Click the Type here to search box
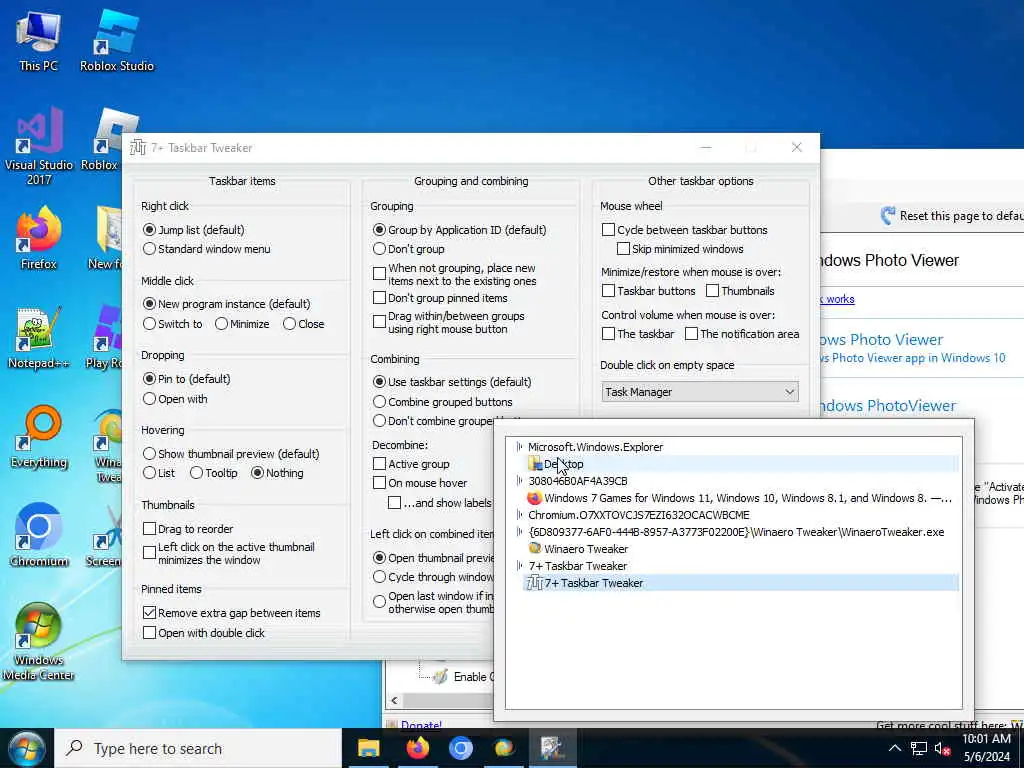1024x768 pixels. tap(199, 748)
